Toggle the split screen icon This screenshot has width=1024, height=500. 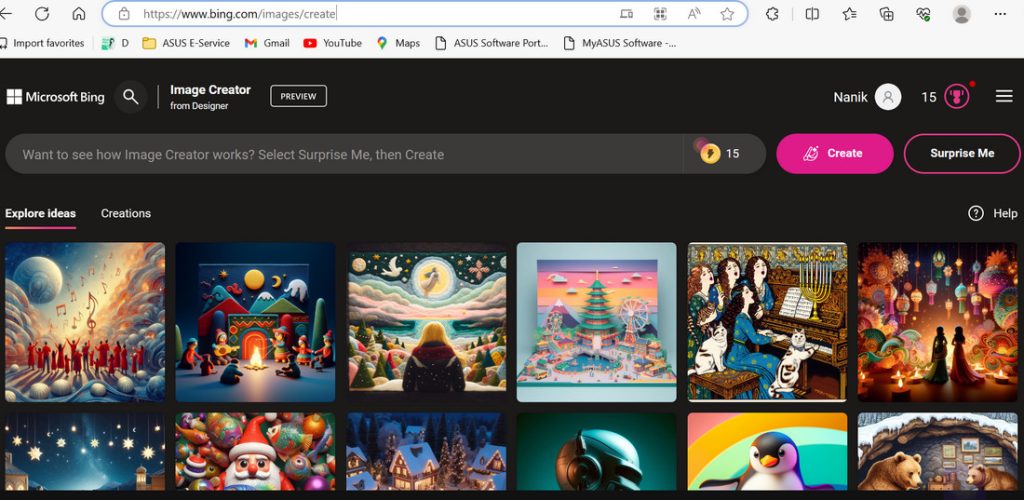click(x=812, y=14)
